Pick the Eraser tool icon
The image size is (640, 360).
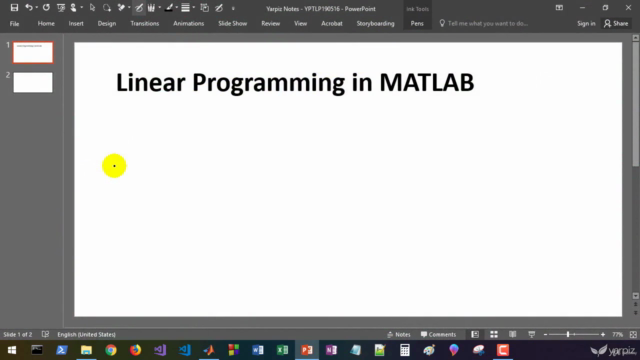(x=121, y=8)
